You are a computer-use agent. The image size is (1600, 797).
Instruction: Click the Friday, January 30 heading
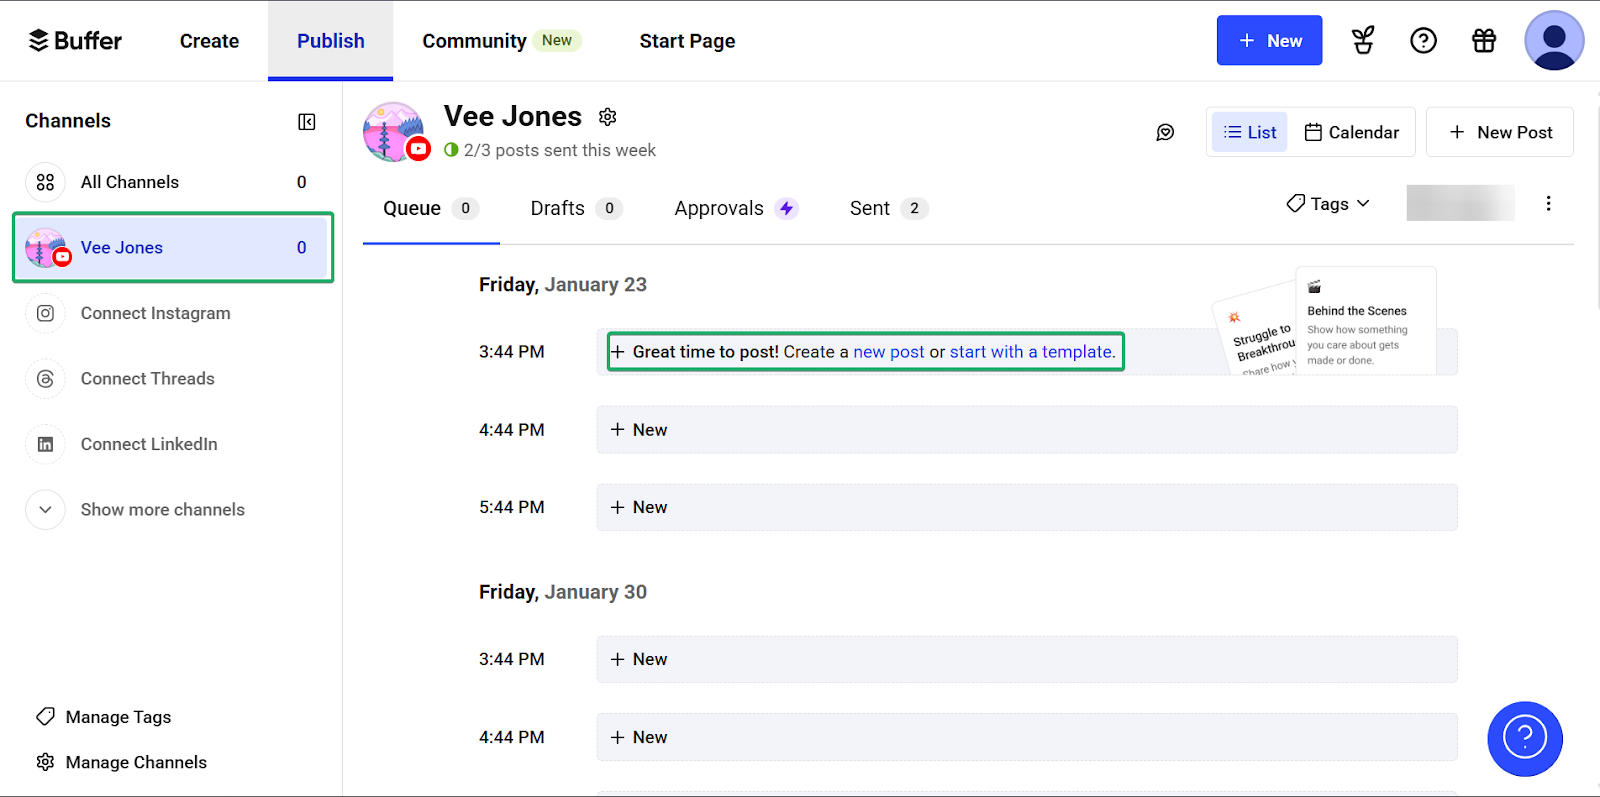563,592
